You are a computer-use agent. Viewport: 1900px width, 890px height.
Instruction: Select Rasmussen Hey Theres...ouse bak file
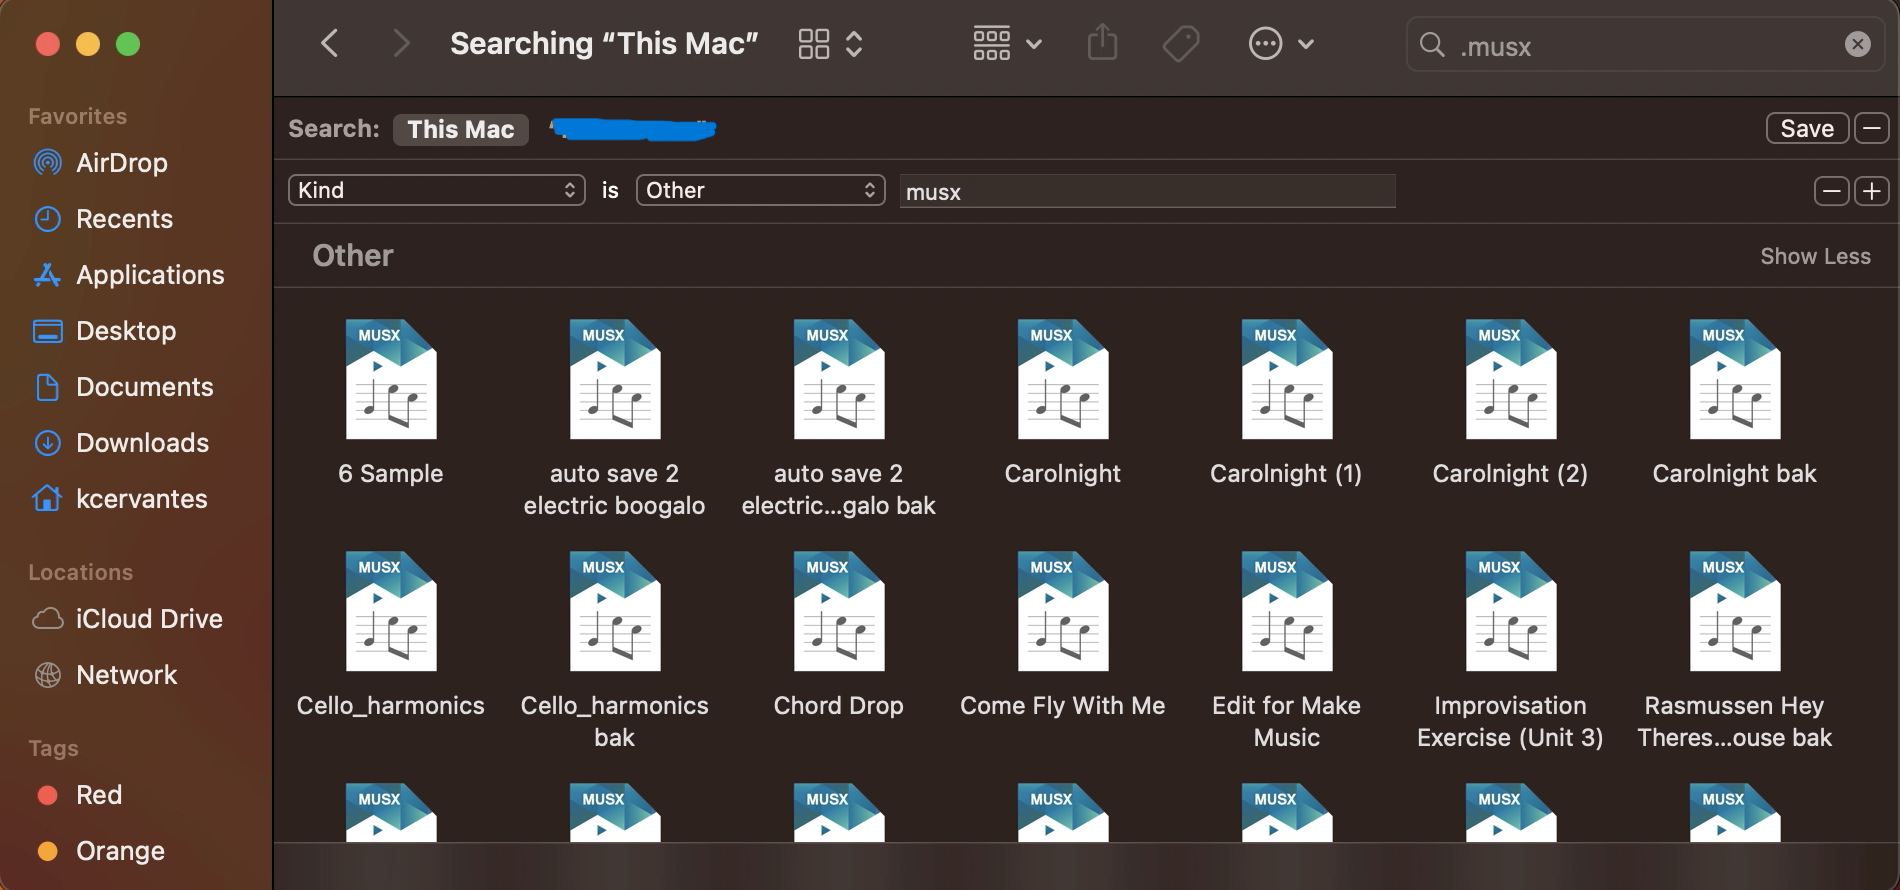(x=1735, y=611)
